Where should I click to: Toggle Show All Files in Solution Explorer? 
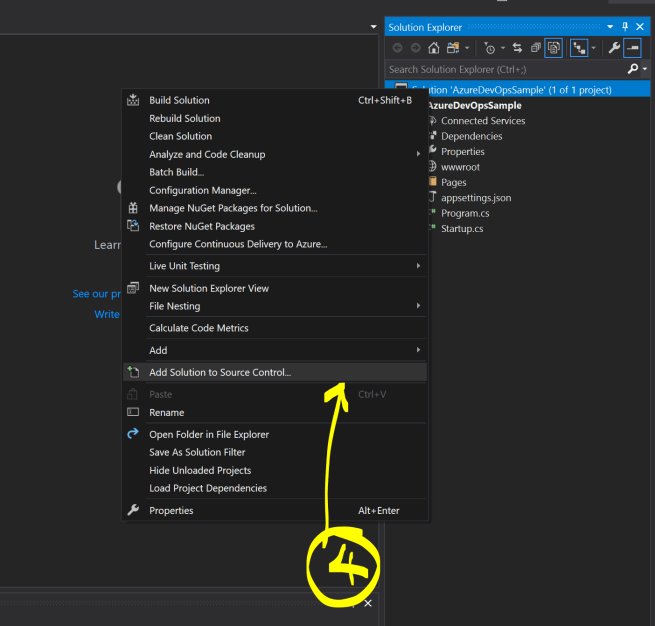555,47
